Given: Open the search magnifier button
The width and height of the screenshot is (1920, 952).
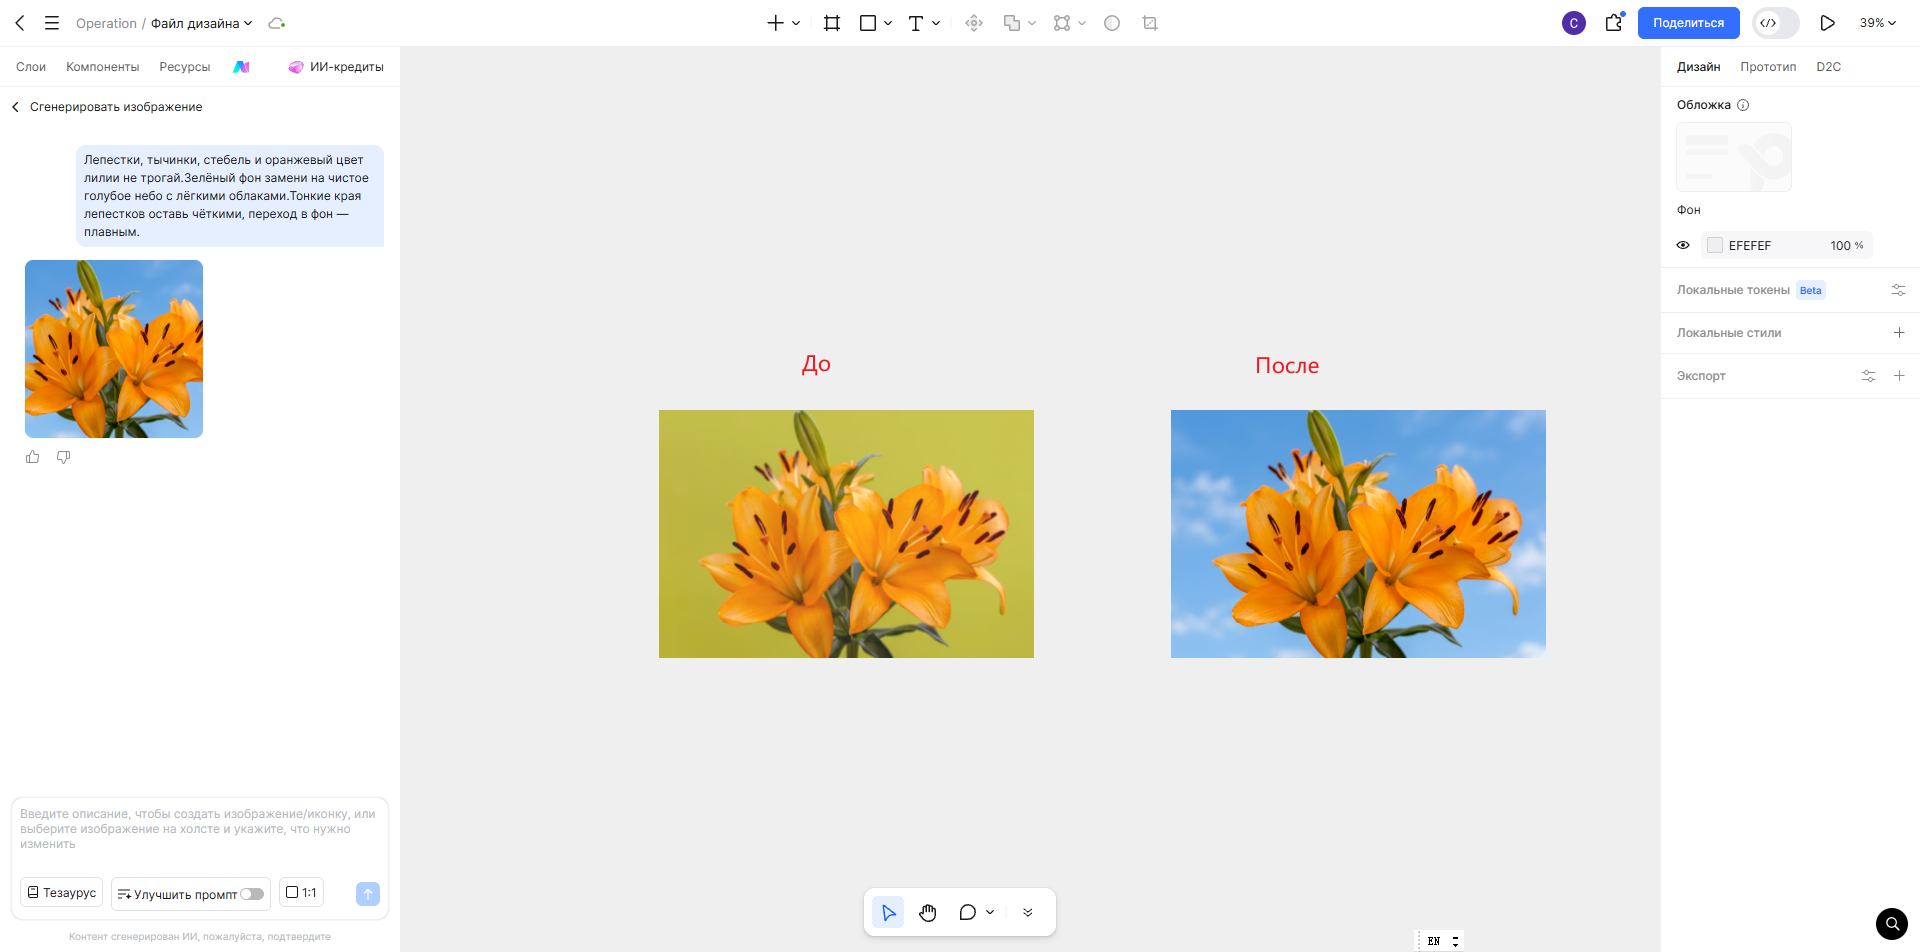Looking at the screenshot, I should [1892, 924].
